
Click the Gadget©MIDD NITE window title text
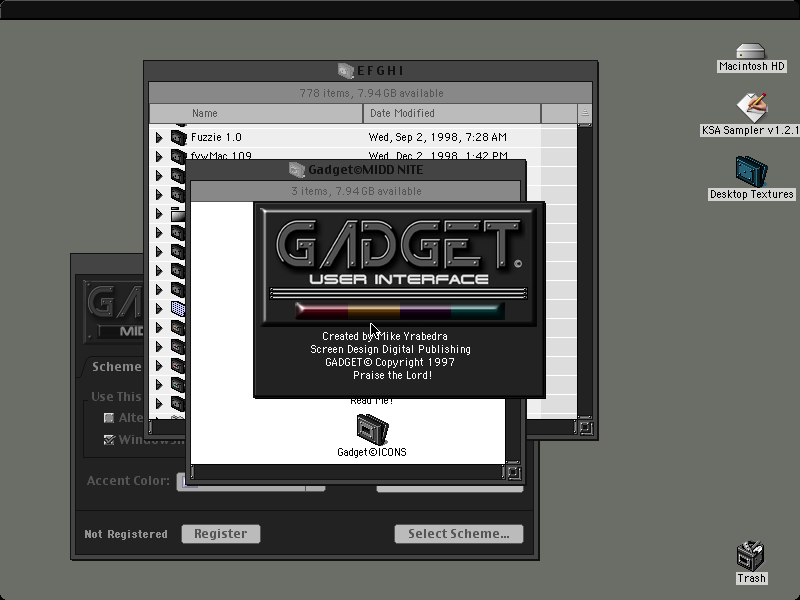tap(366, 169)
